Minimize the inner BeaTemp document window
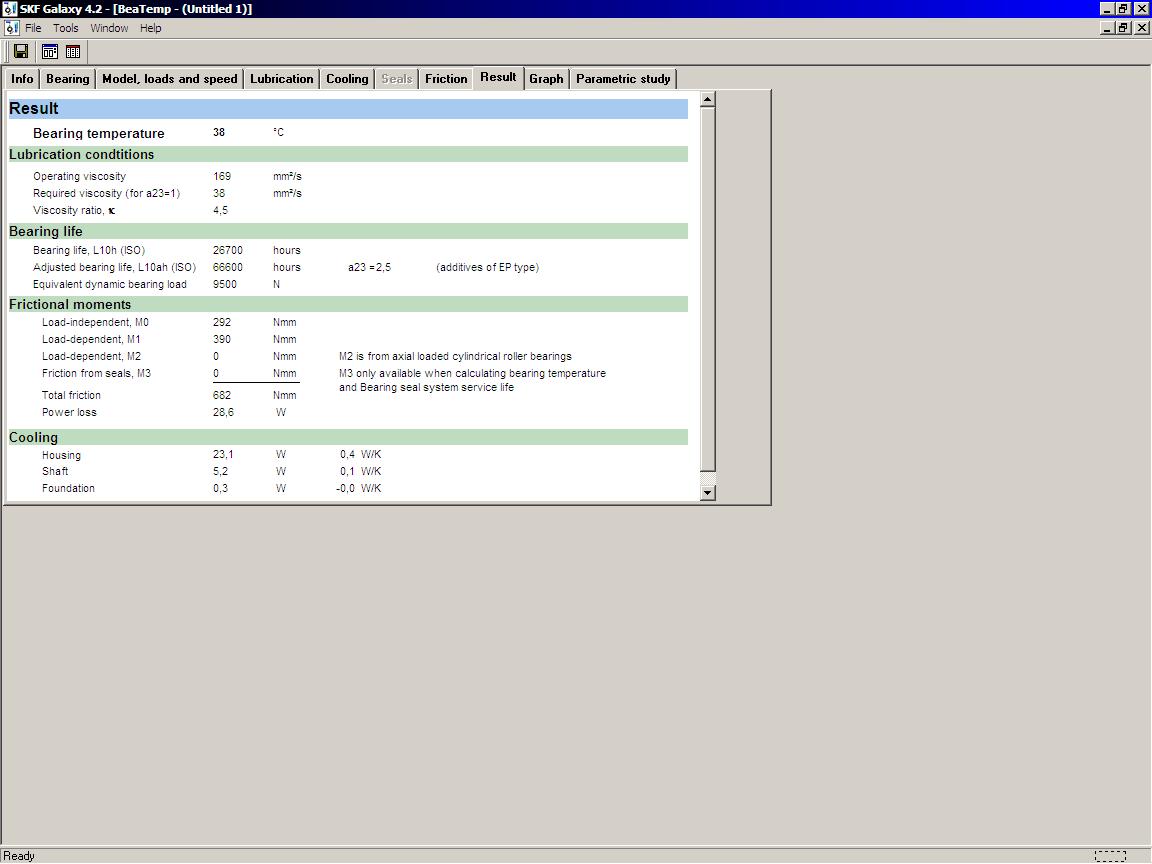1152x864 pixels. click(1107, 28)
